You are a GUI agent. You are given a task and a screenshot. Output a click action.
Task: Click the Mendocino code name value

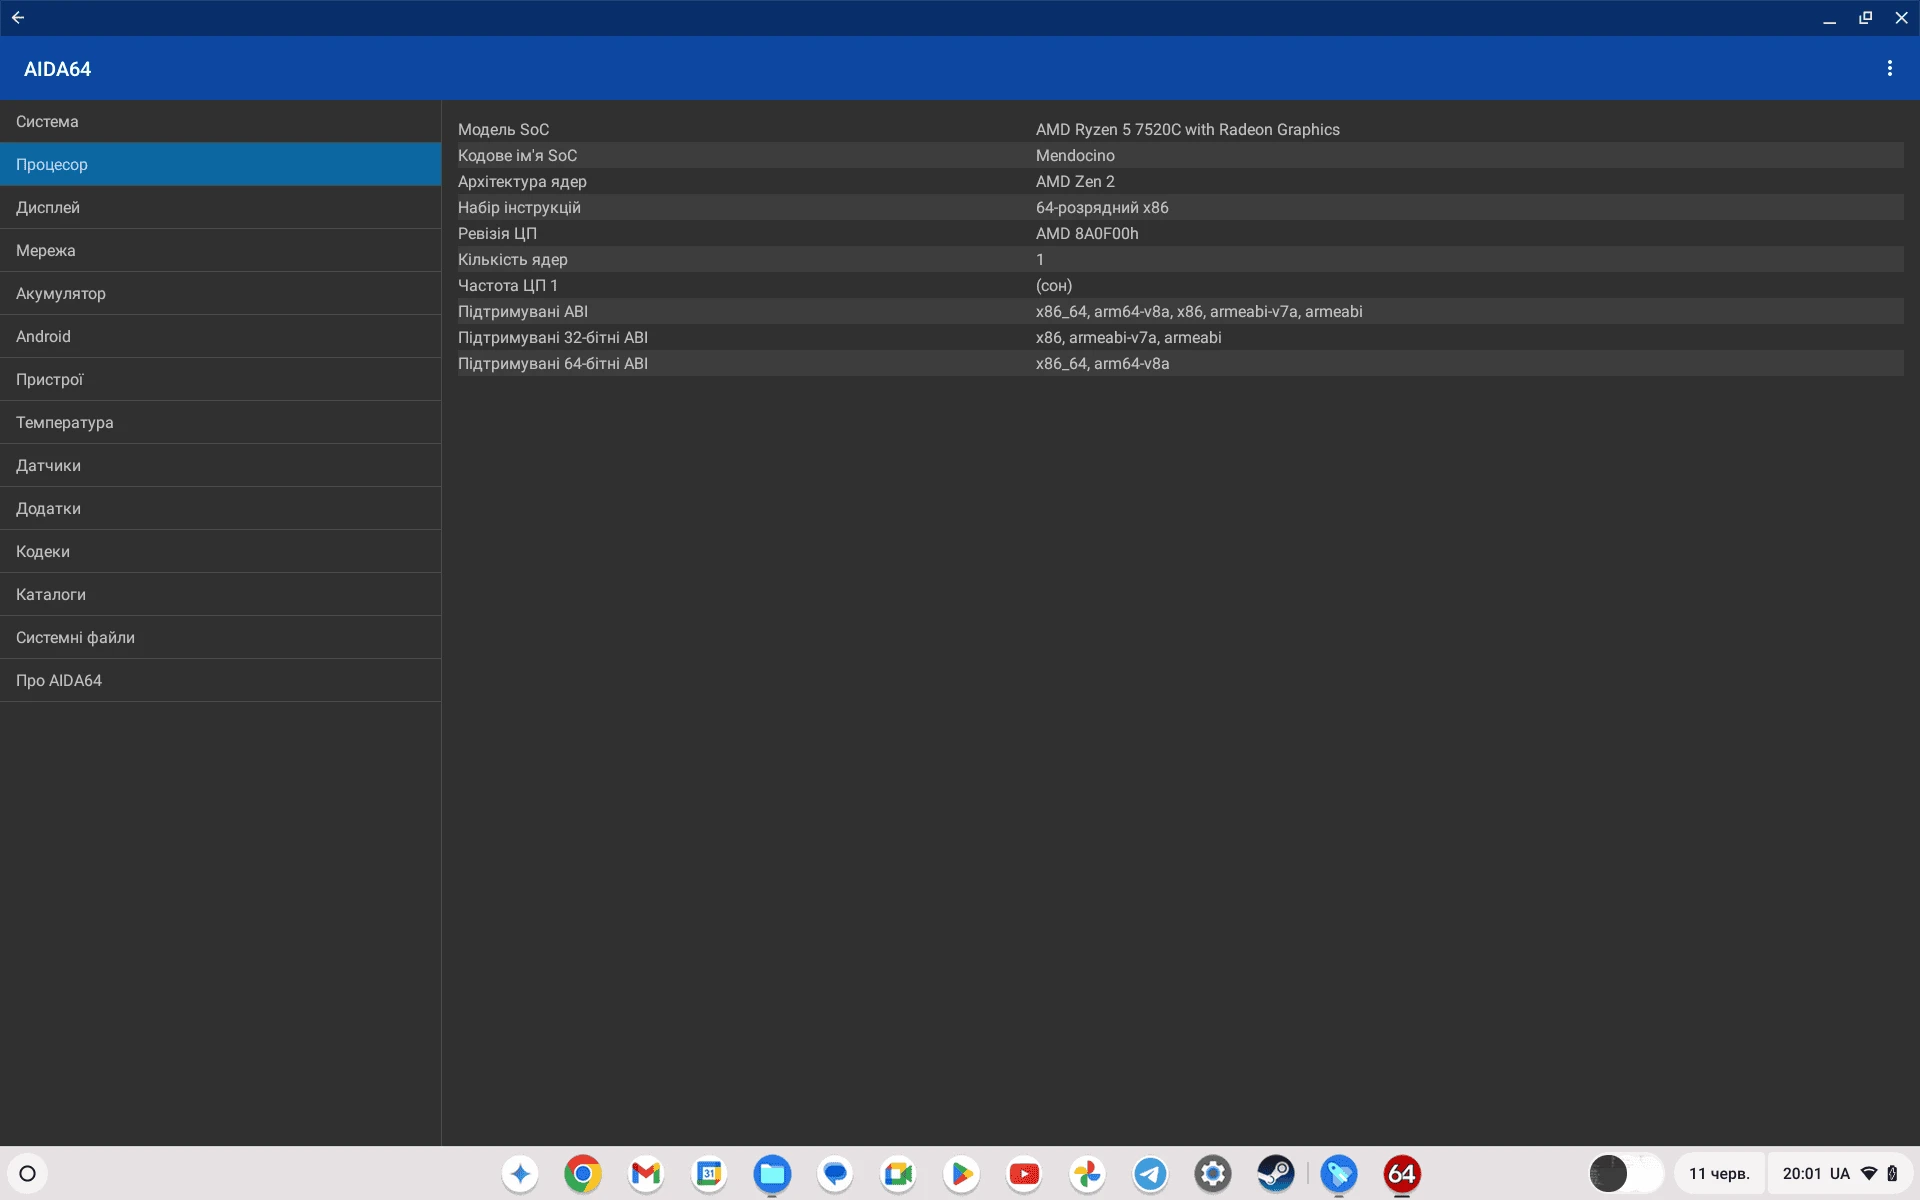[x=1075, y=155]
